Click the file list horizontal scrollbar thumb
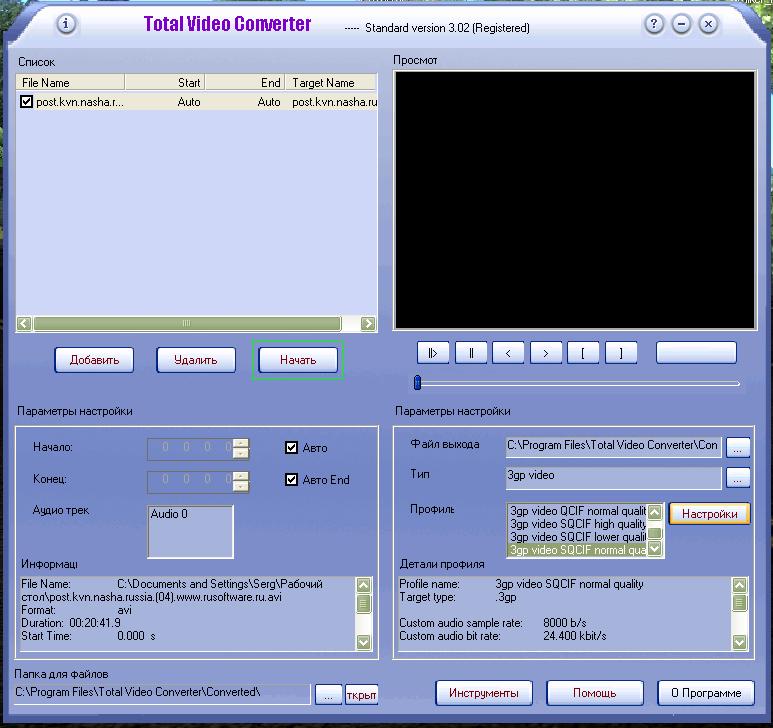The height and width of the screenshot is (728, 773). pos(187,323)
